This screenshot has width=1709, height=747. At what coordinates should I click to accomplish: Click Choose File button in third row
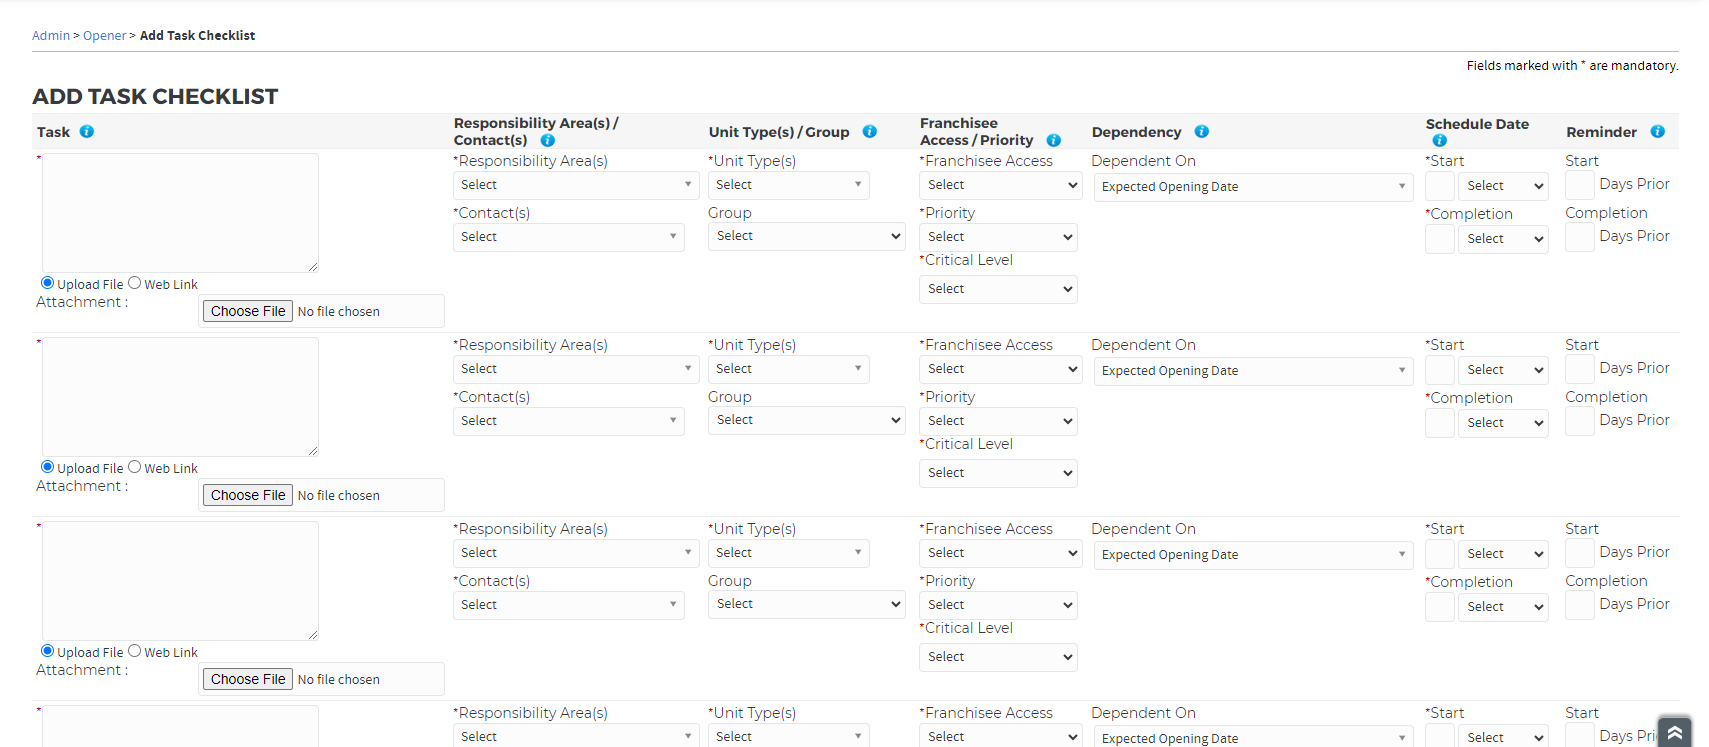tap(248, 679)
